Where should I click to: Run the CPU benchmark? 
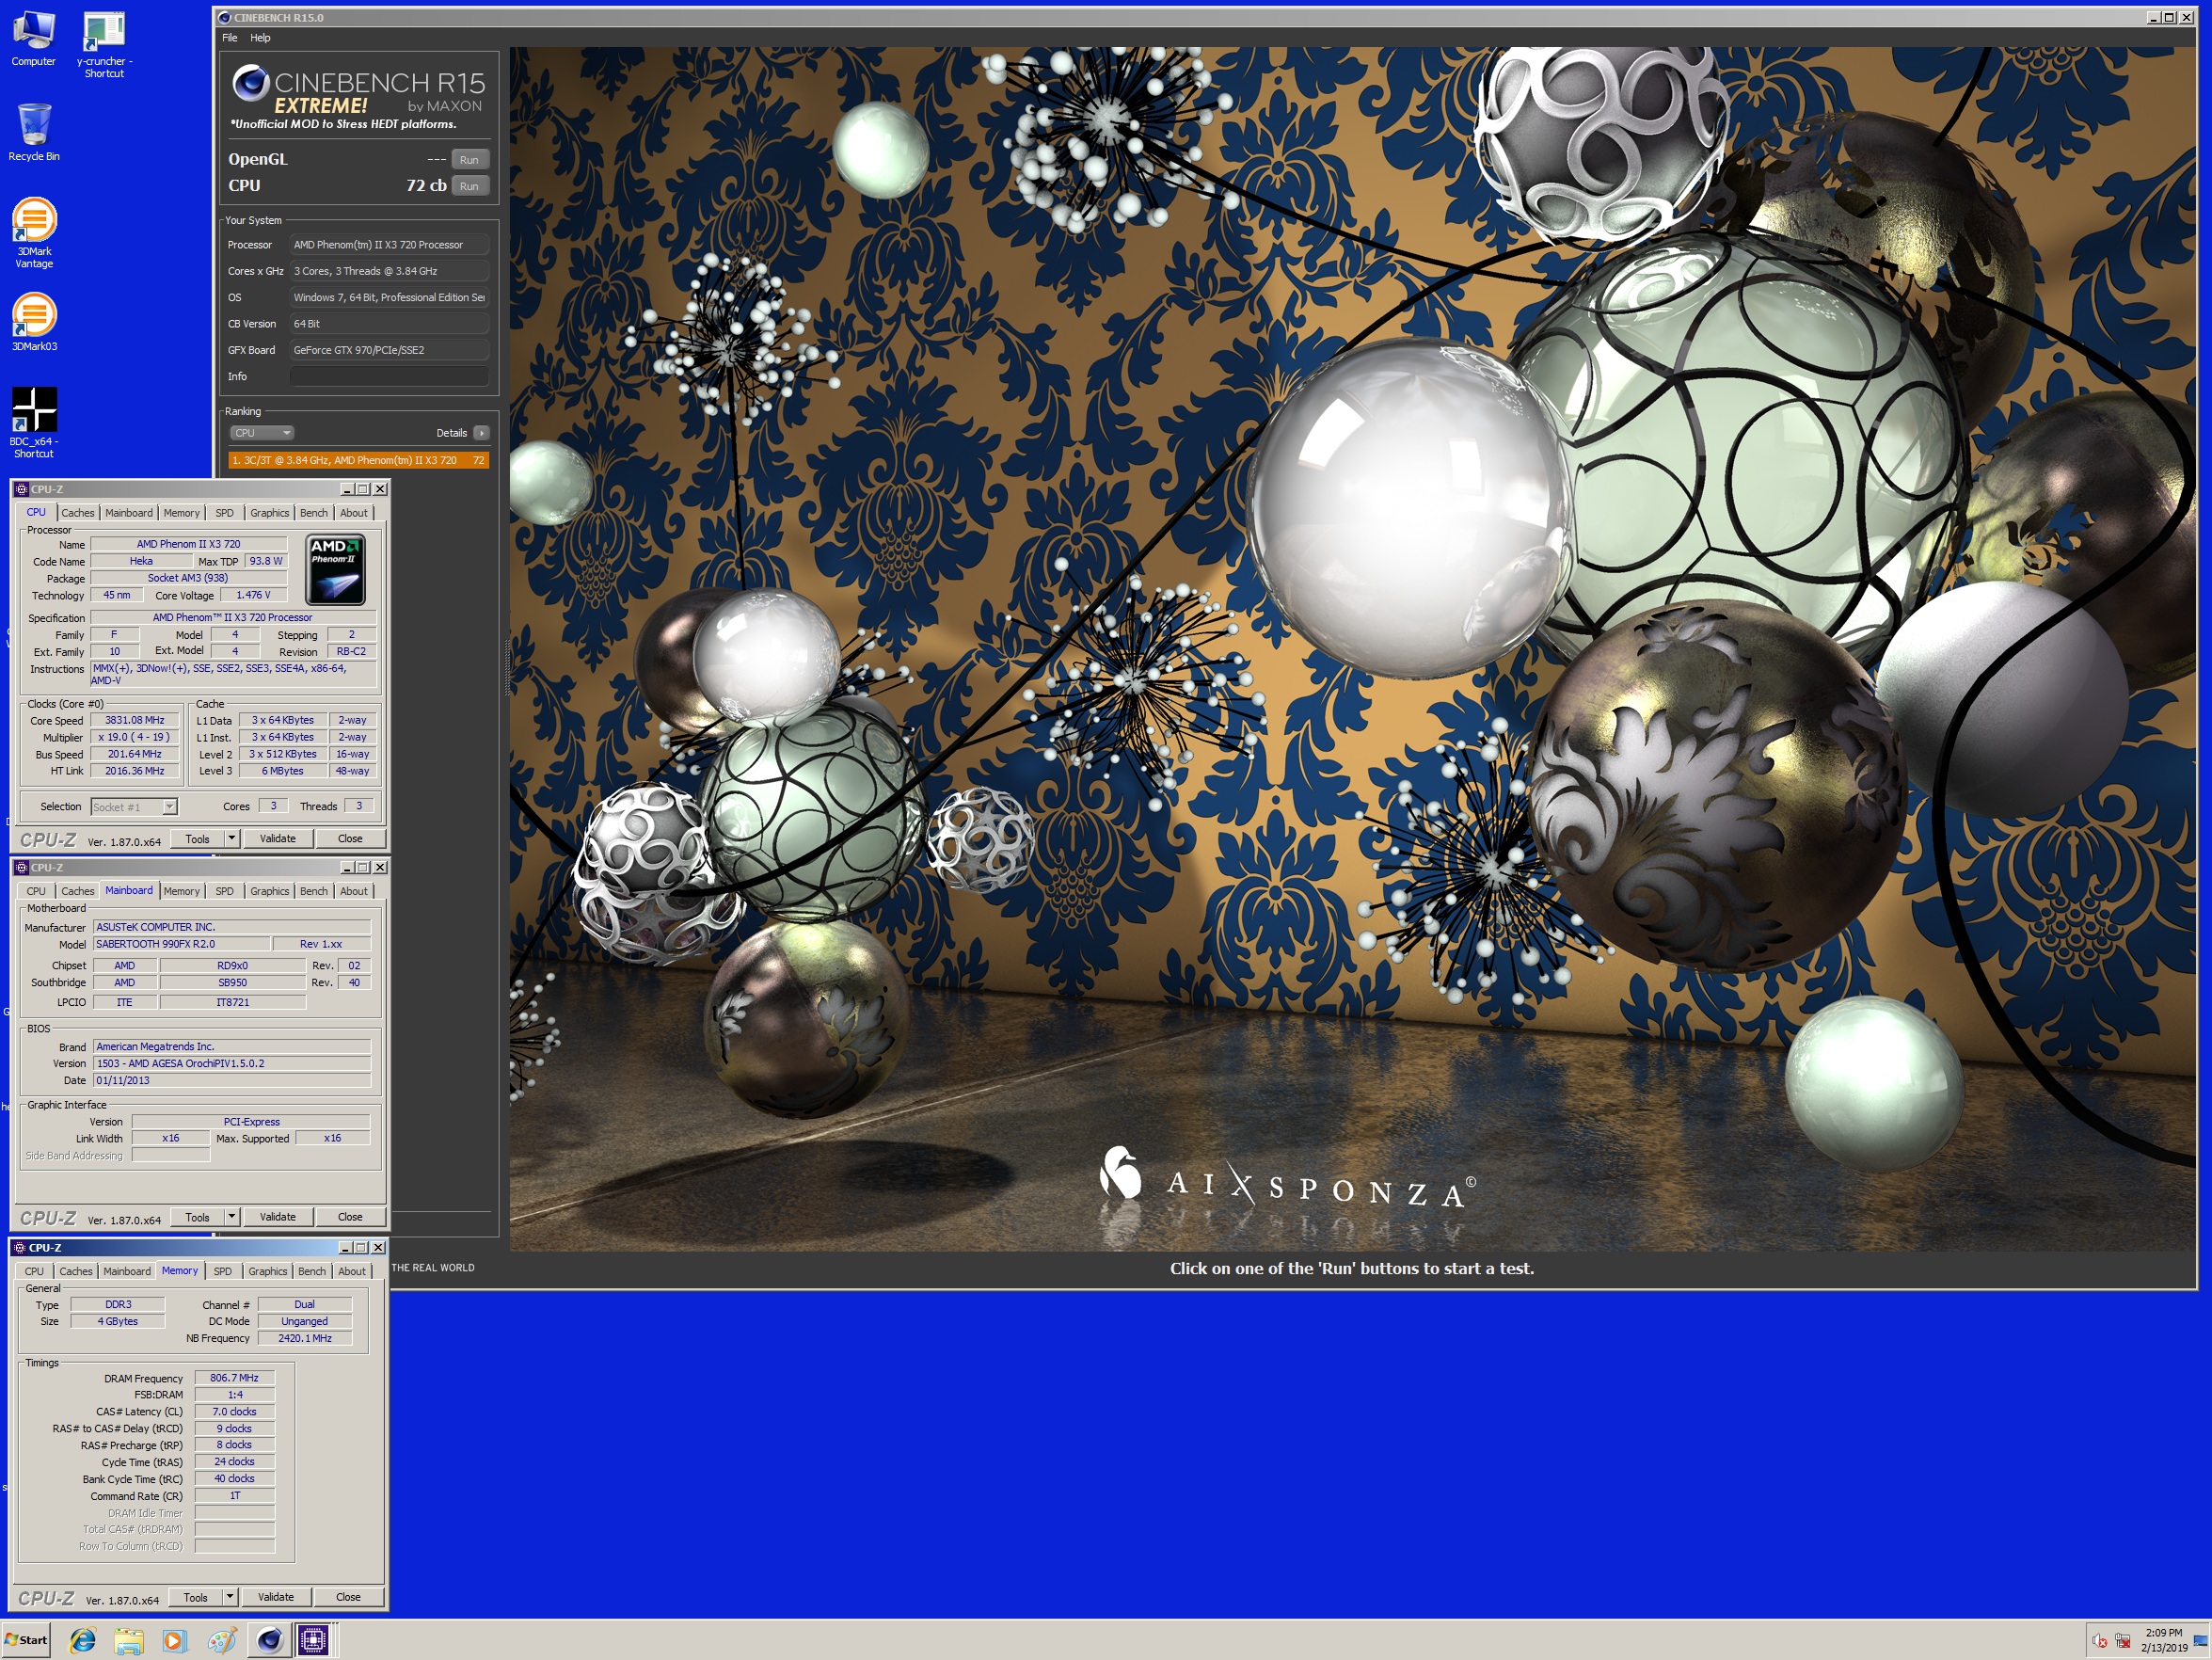[470, 186]
